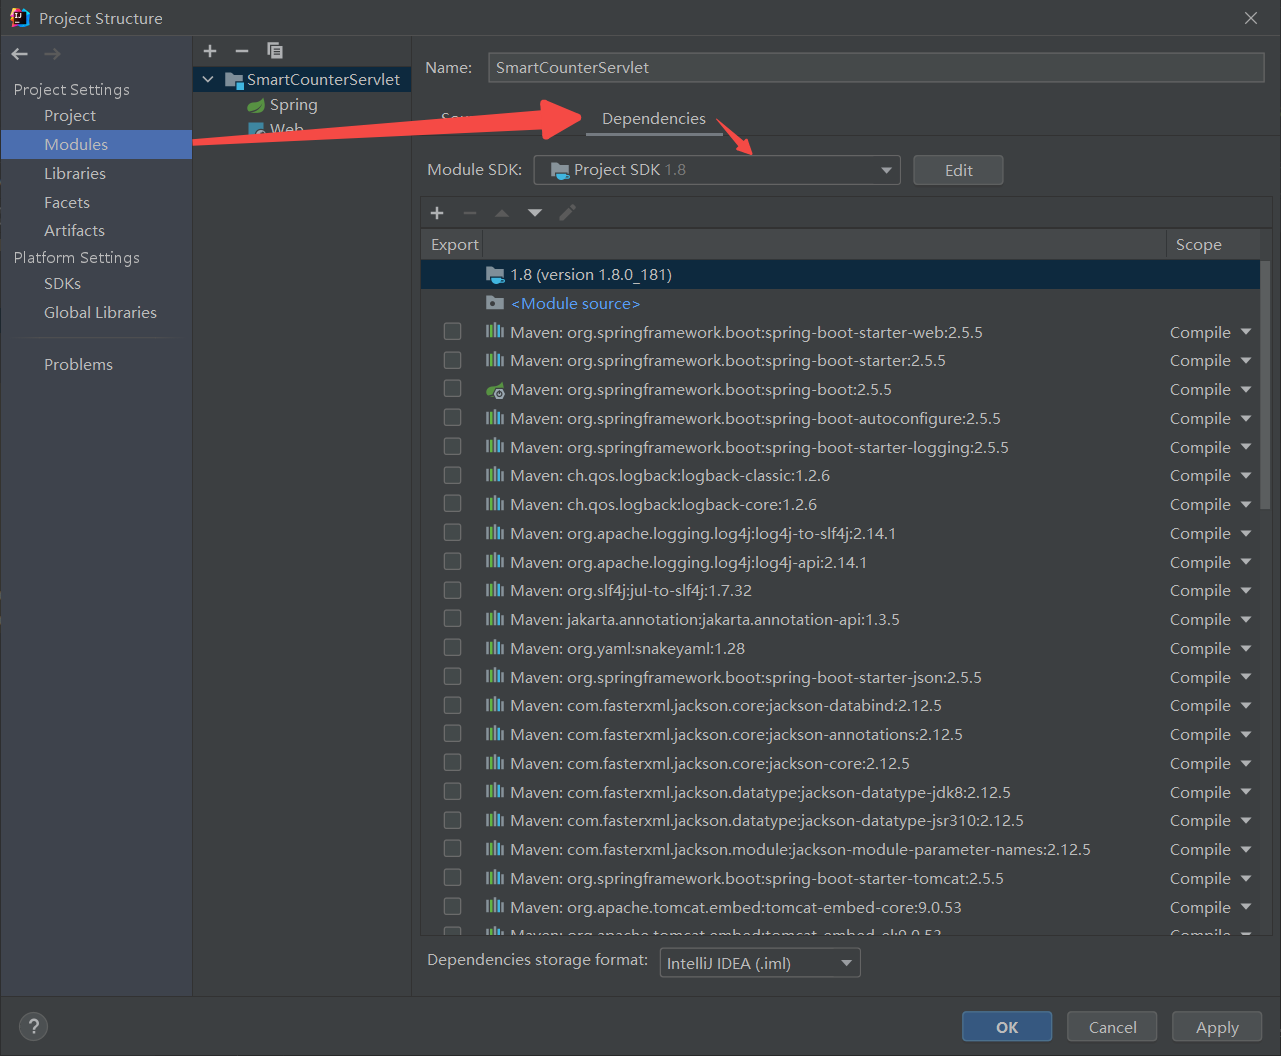The width and height of the screenshot is (1281, 1056).
Task: Toggle export checkbox for spring-boot-autoconfigure:2.5.5
Action: click(453, 418)
